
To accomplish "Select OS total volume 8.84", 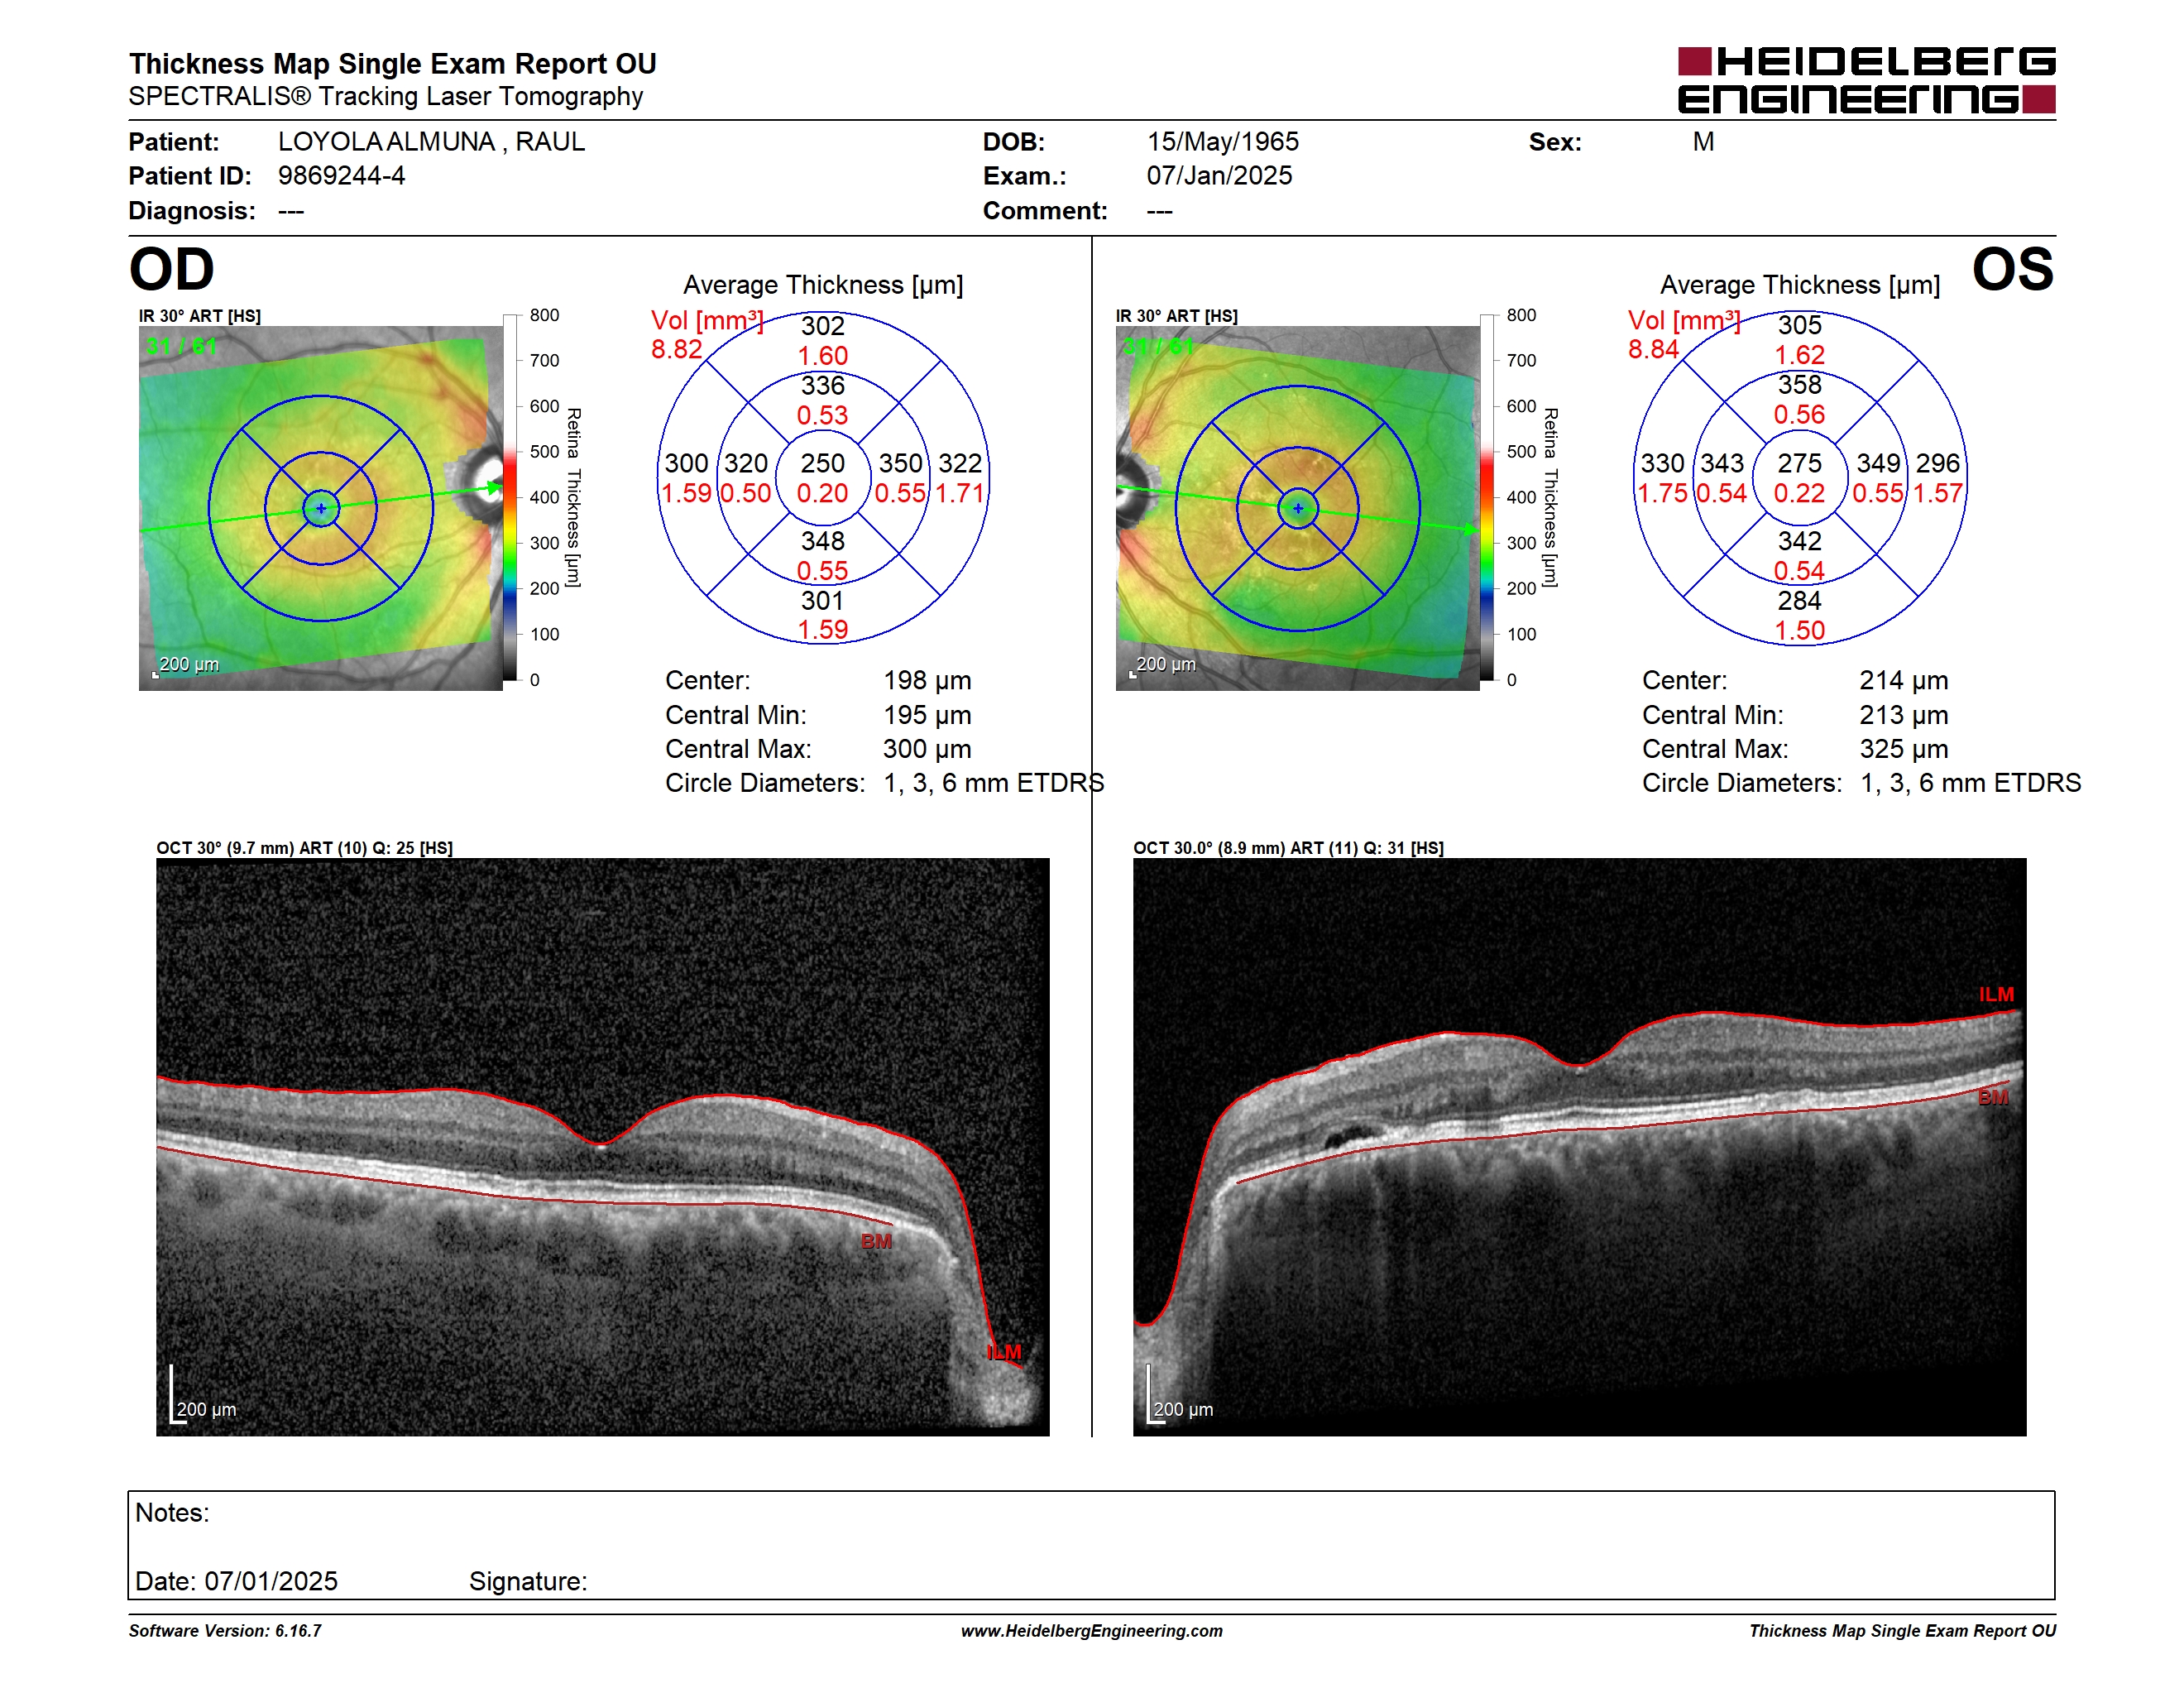I will pos(1654,349).
